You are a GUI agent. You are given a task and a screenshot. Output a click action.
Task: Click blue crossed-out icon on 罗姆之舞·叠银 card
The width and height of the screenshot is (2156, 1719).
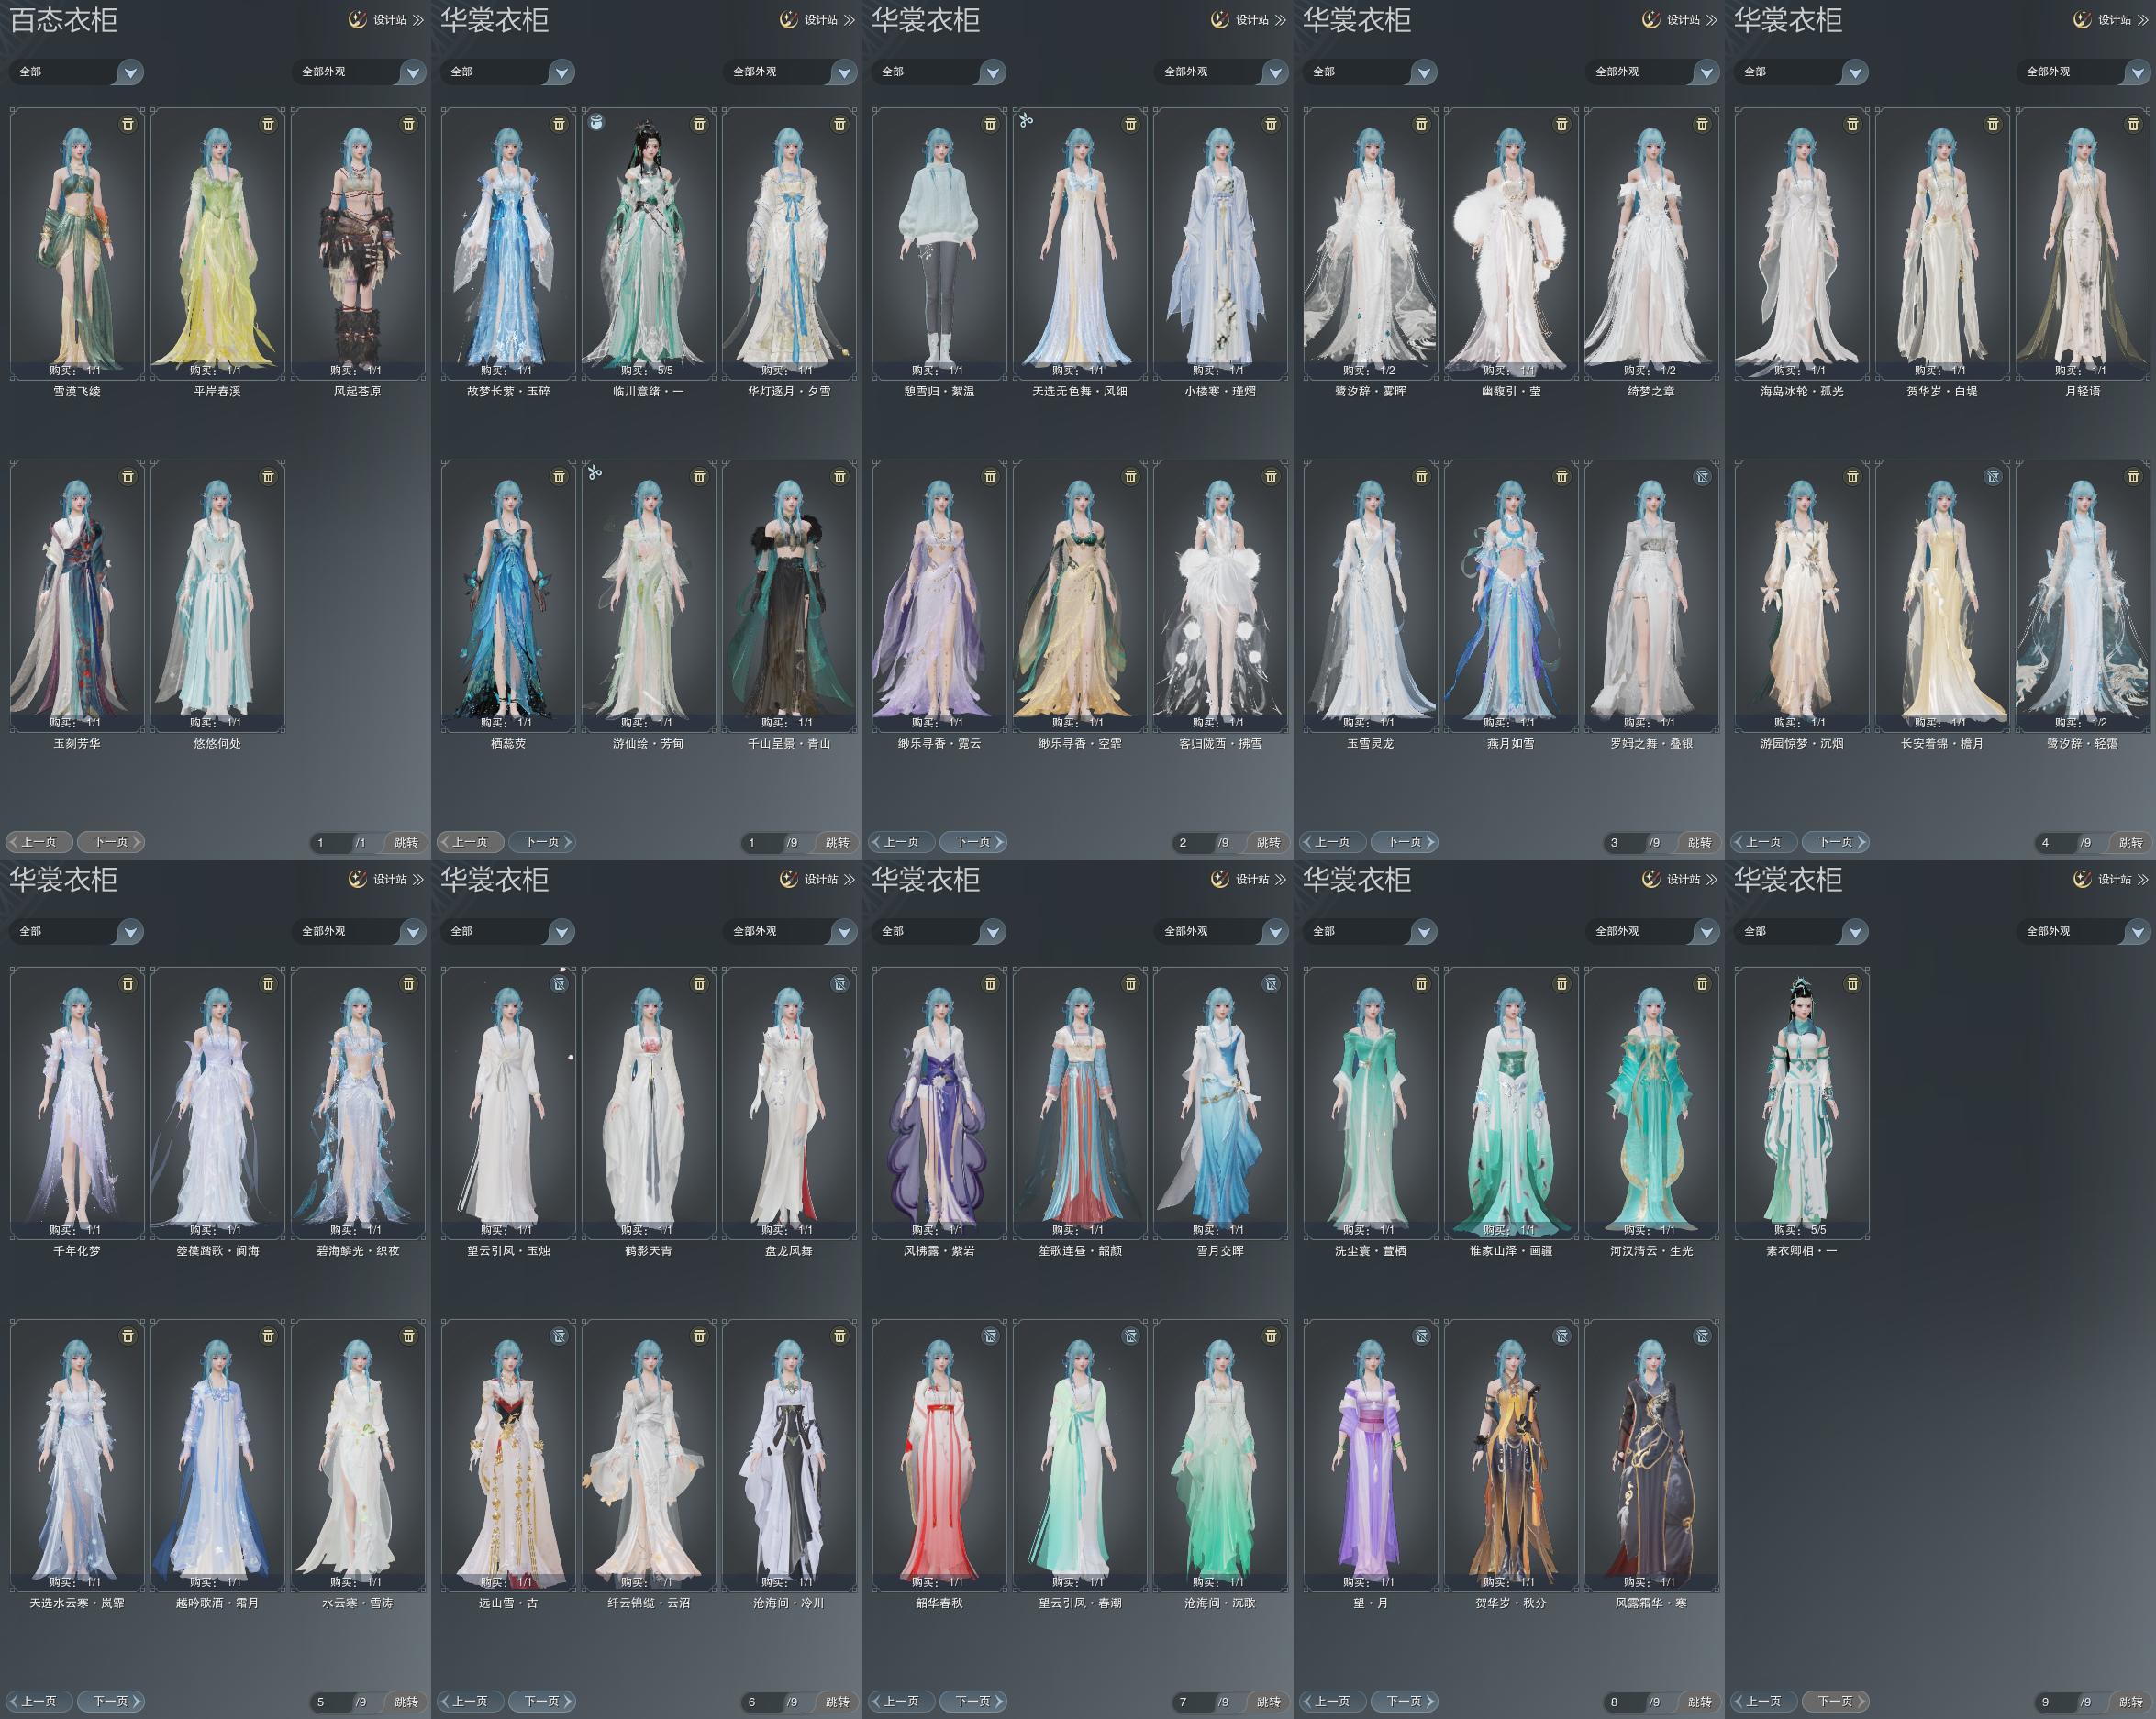tap(1701, 477)
